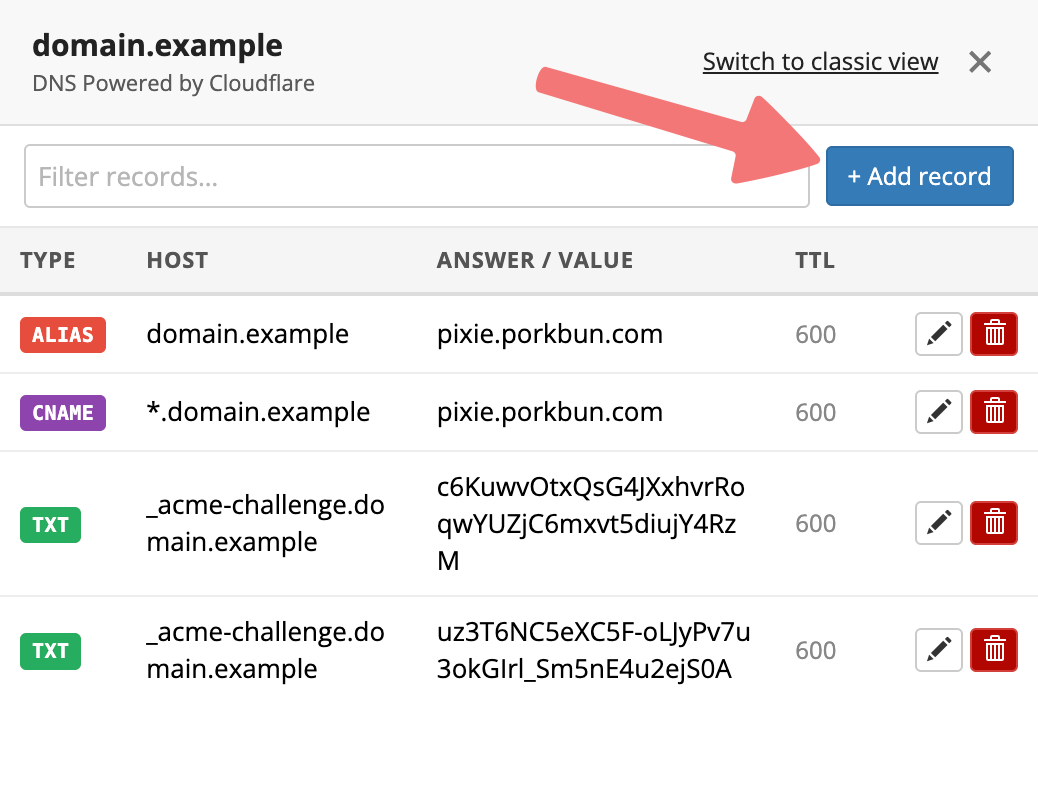Image resolution: width=1038 pixels, height=800 pixels.
Task: Close the DNS records panel
Action: (980, 62)
